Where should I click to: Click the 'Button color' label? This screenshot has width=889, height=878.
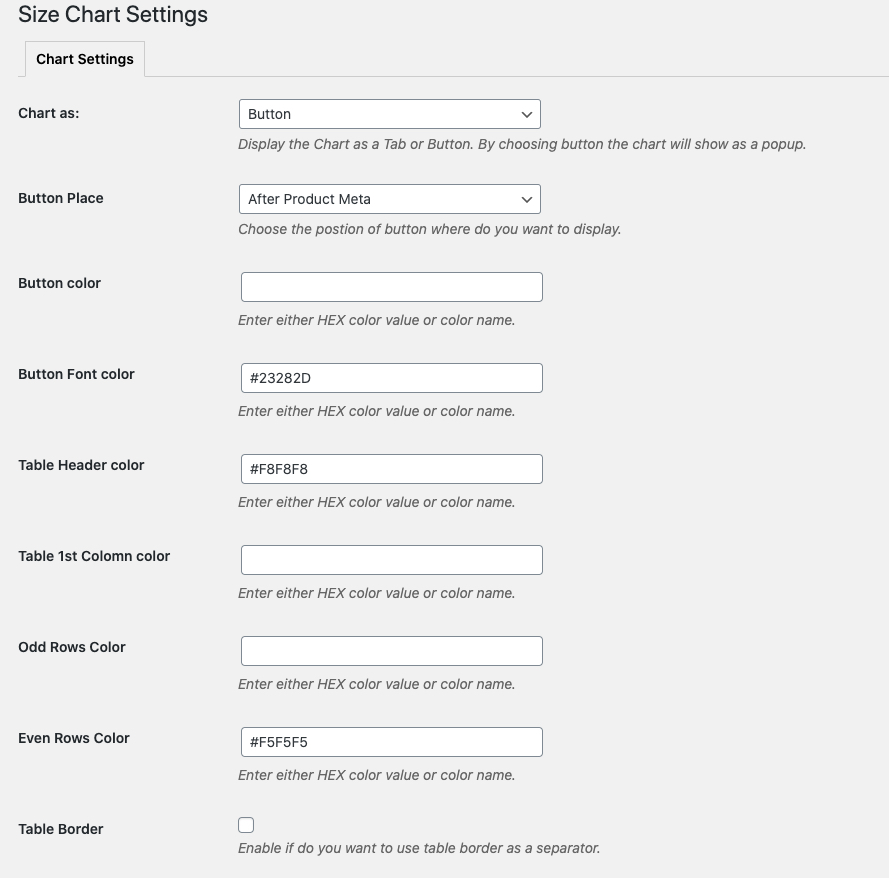tap(60, 283)
